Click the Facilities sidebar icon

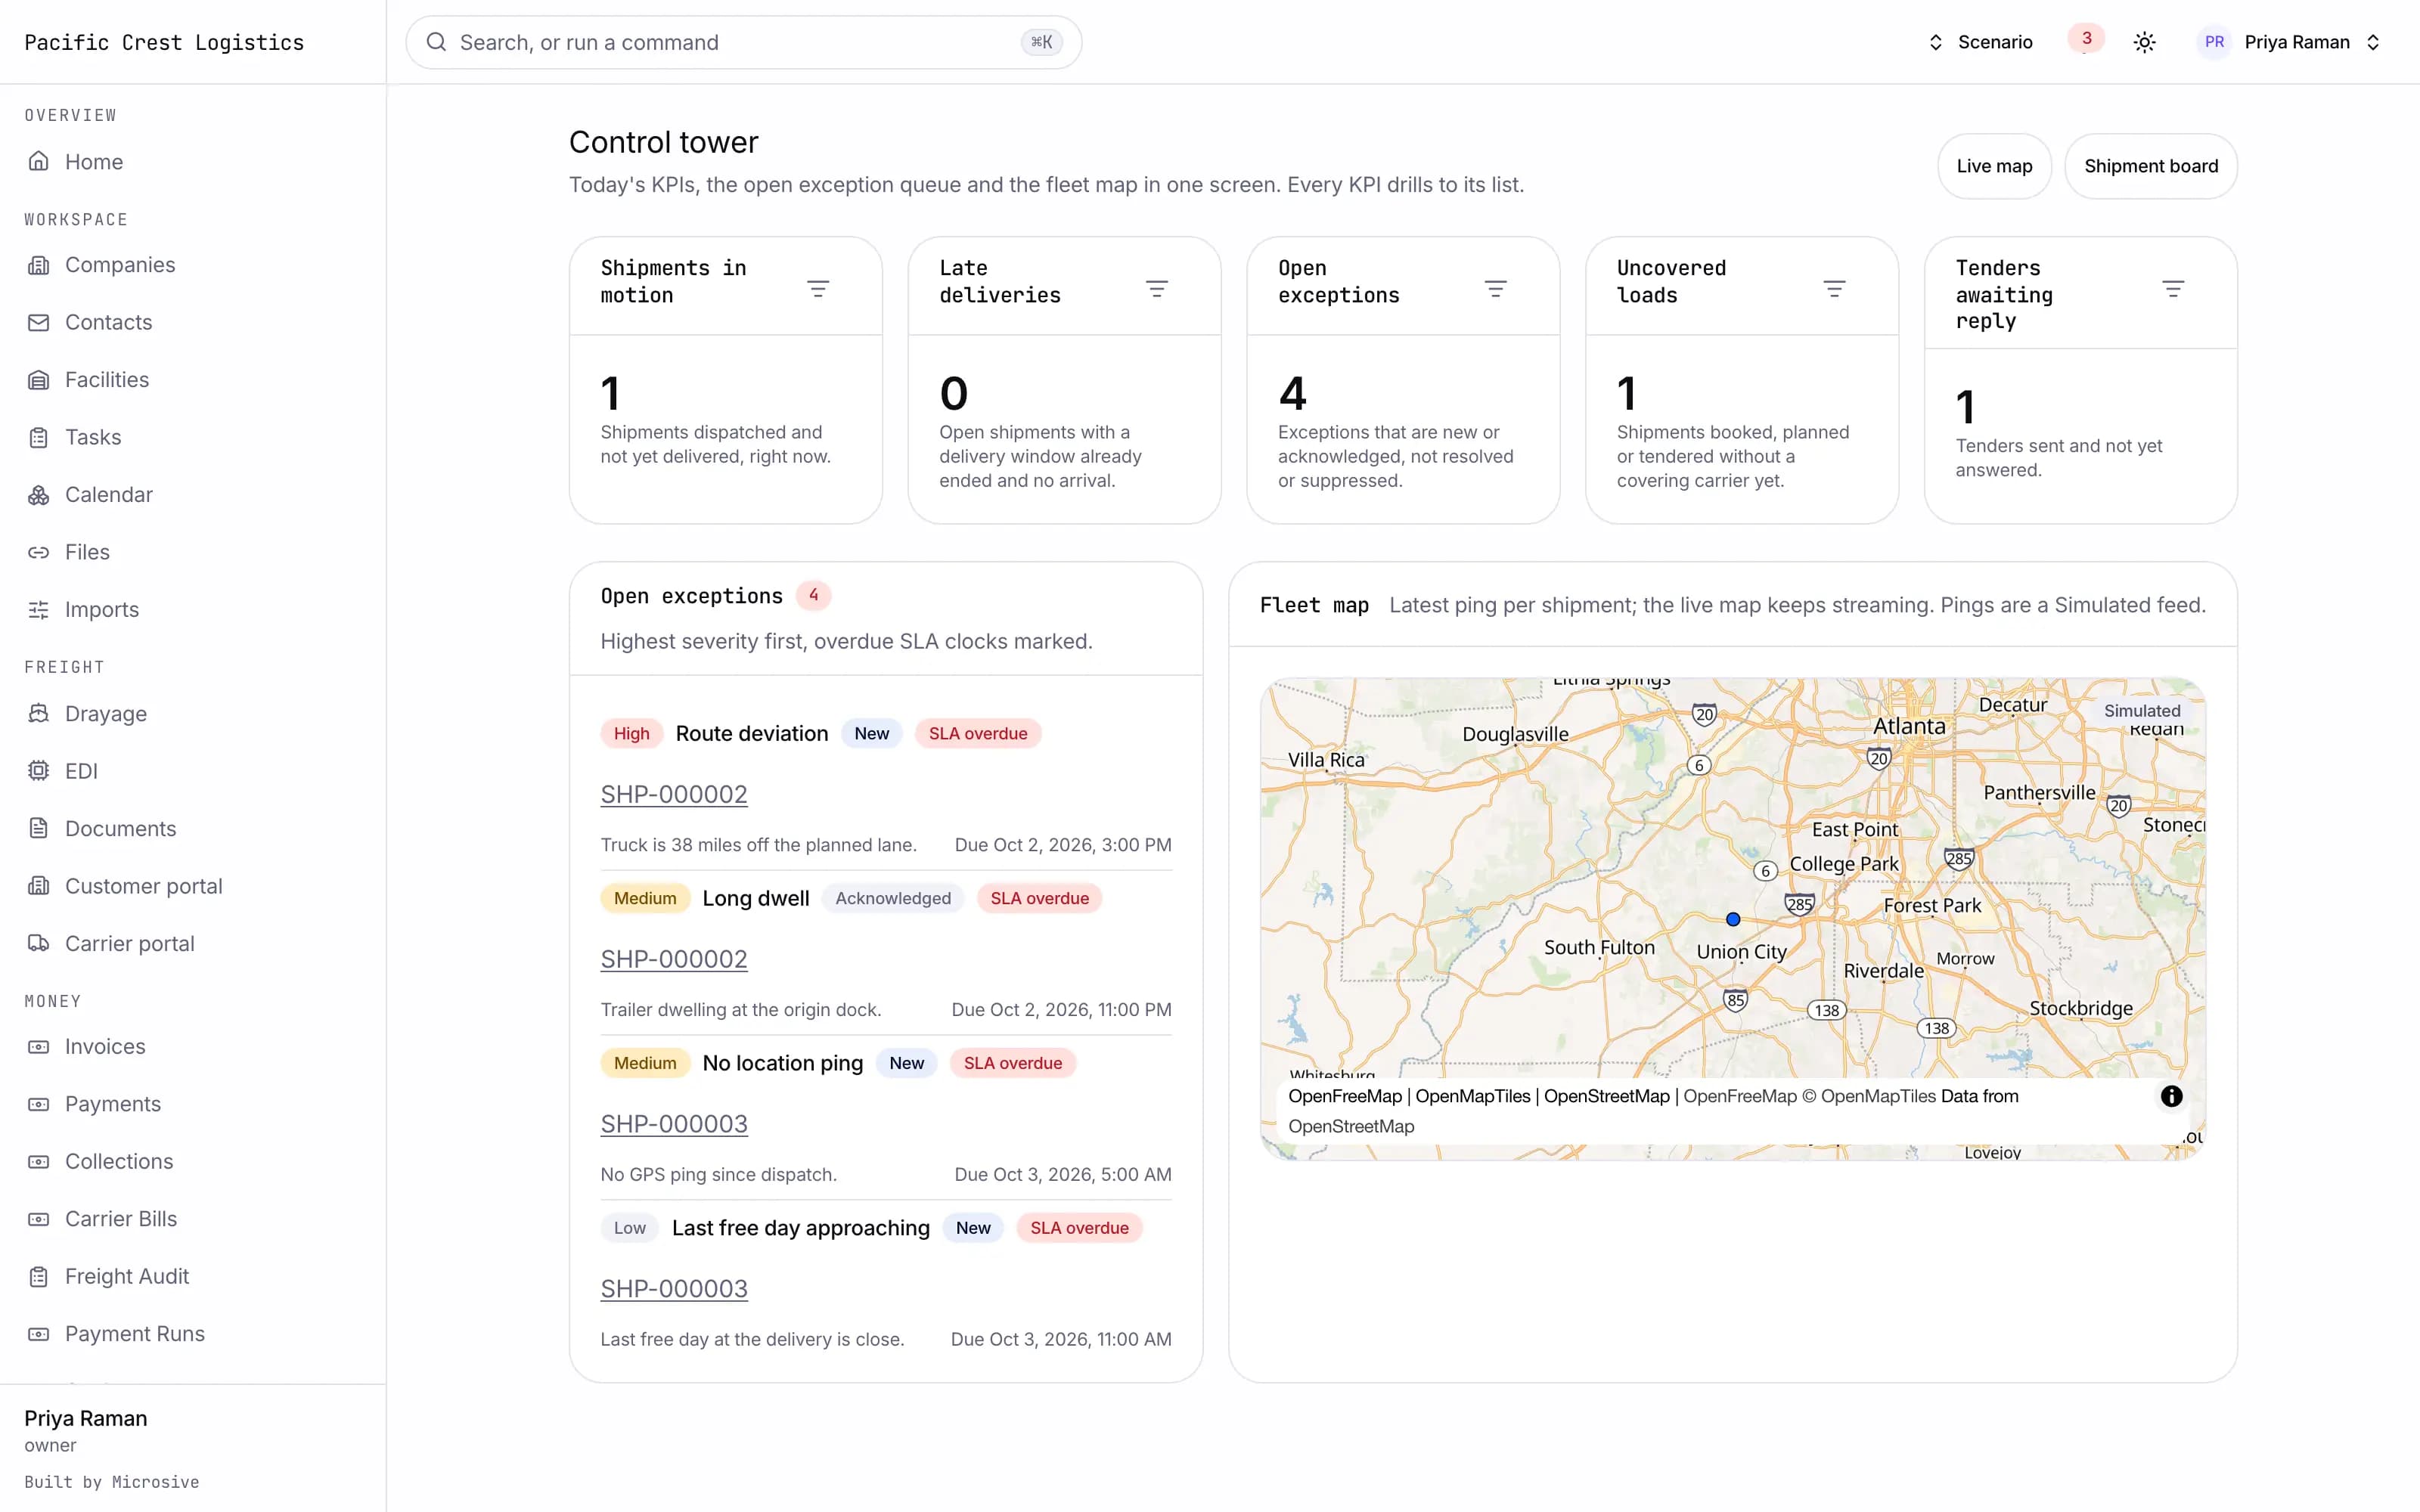click(38, 380)
